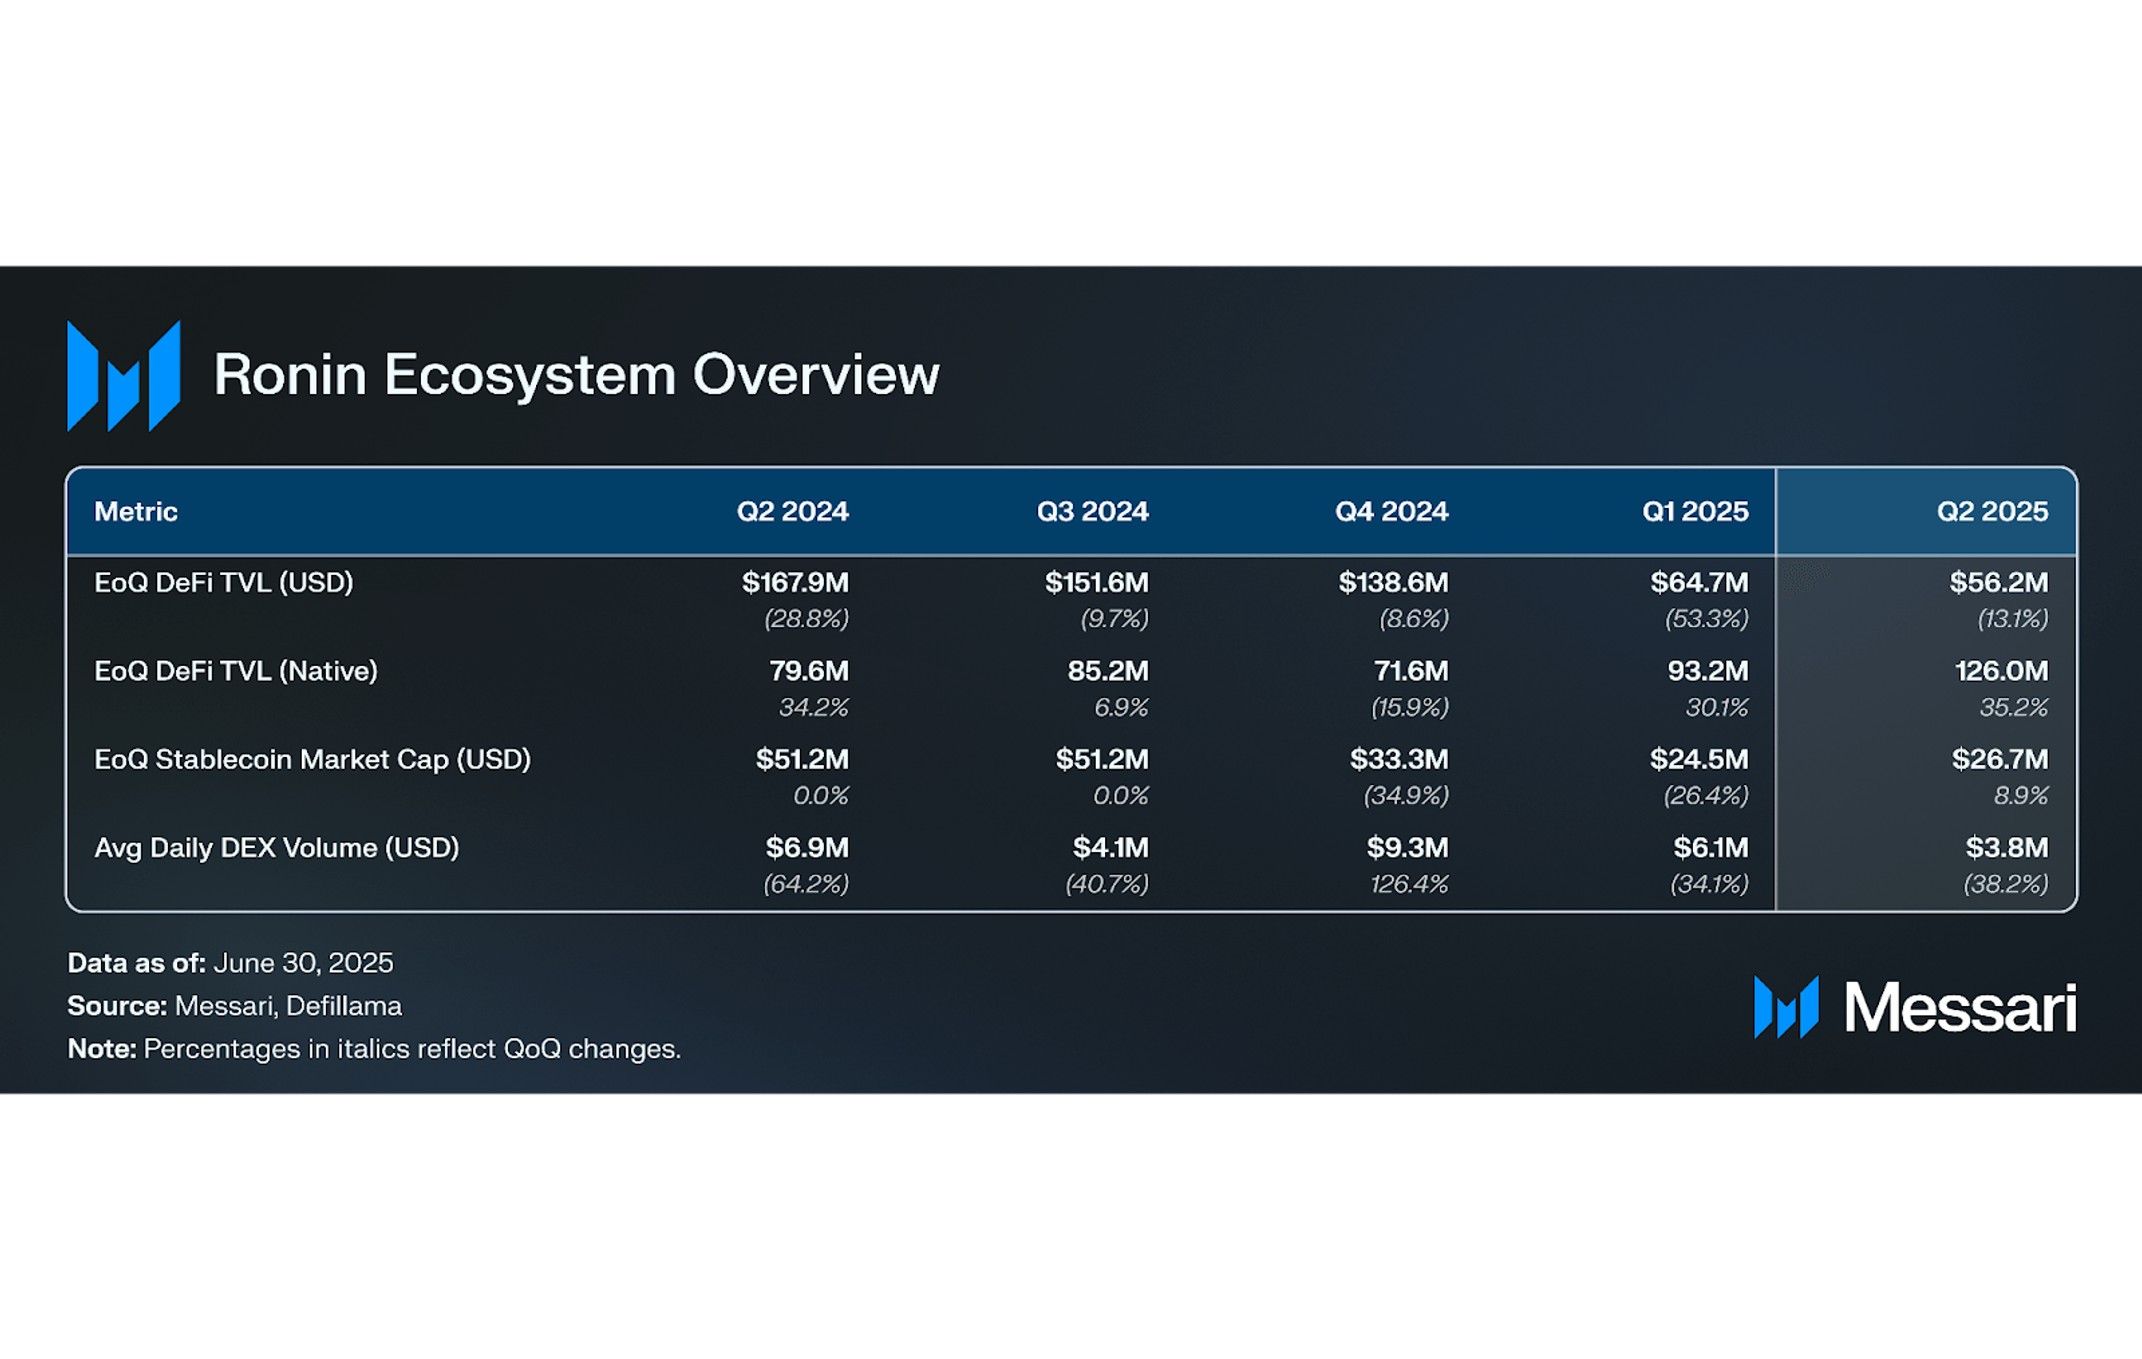
Task: Click the "$151.6M" value
Action: pyautogui.click(x=1097, y=583)
